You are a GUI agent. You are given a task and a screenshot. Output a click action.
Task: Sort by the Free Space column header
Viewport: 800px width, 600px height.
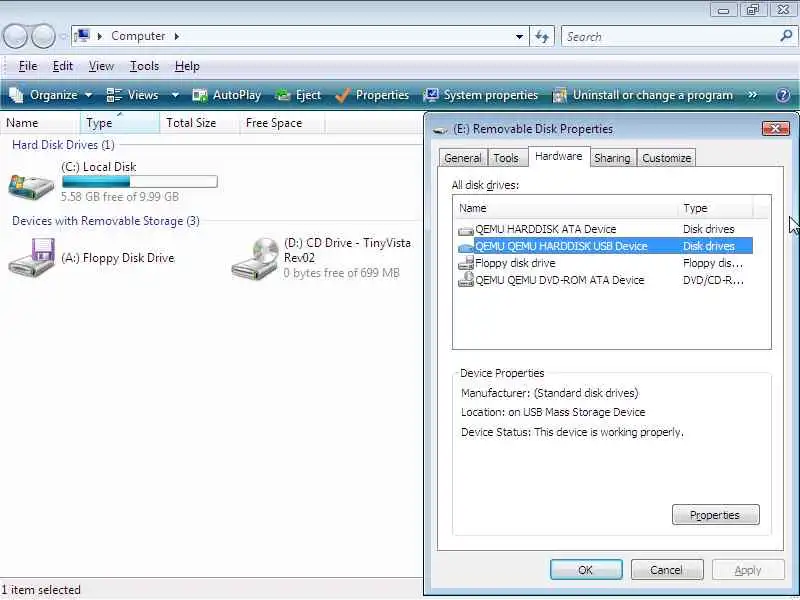click(x=282, y=123)
